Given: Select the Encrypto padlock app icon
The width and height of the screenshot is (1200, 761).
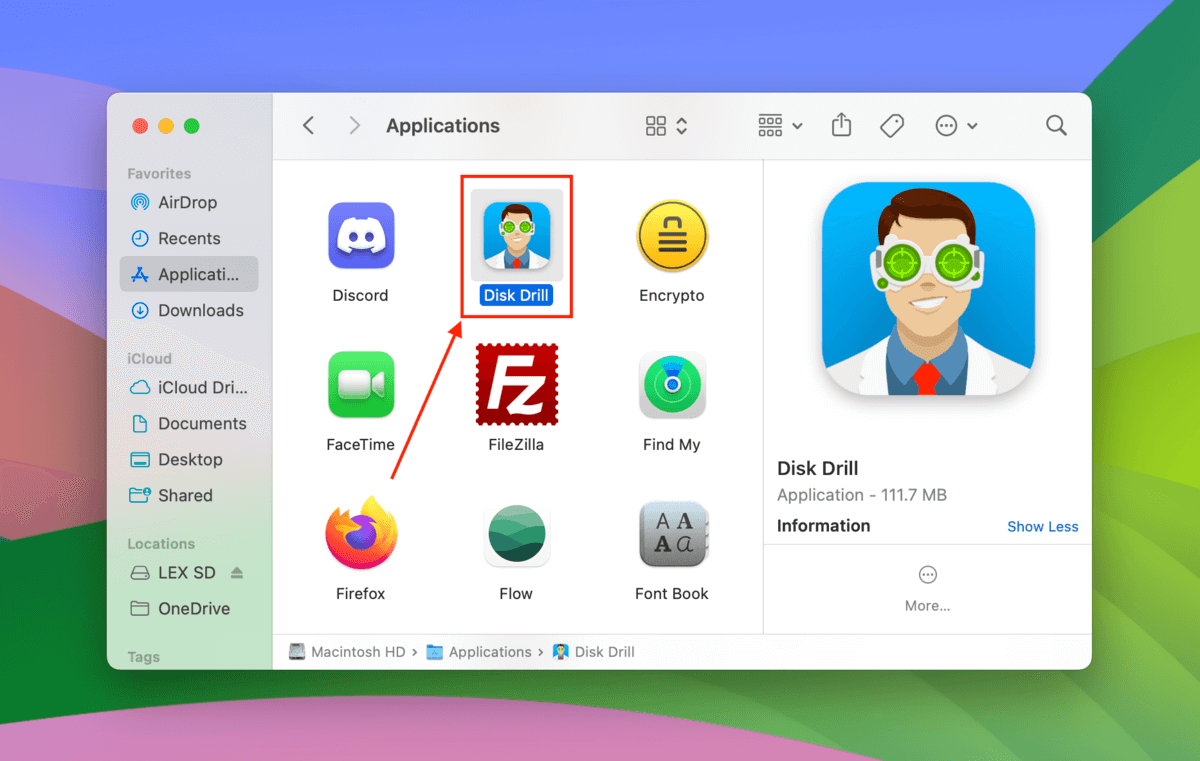Looking at the screenshot, I should click(x=672, y=236).
